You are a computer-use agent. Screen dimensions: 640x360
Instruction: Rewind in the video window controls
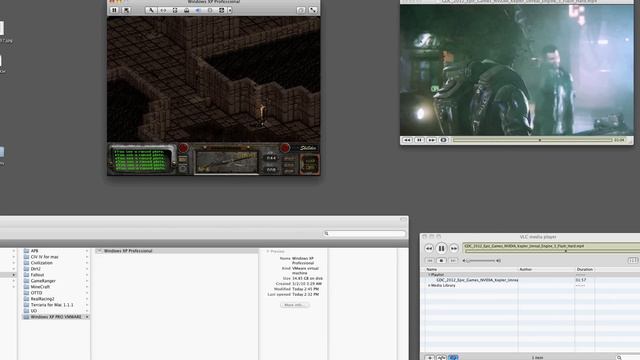[407, 140]
